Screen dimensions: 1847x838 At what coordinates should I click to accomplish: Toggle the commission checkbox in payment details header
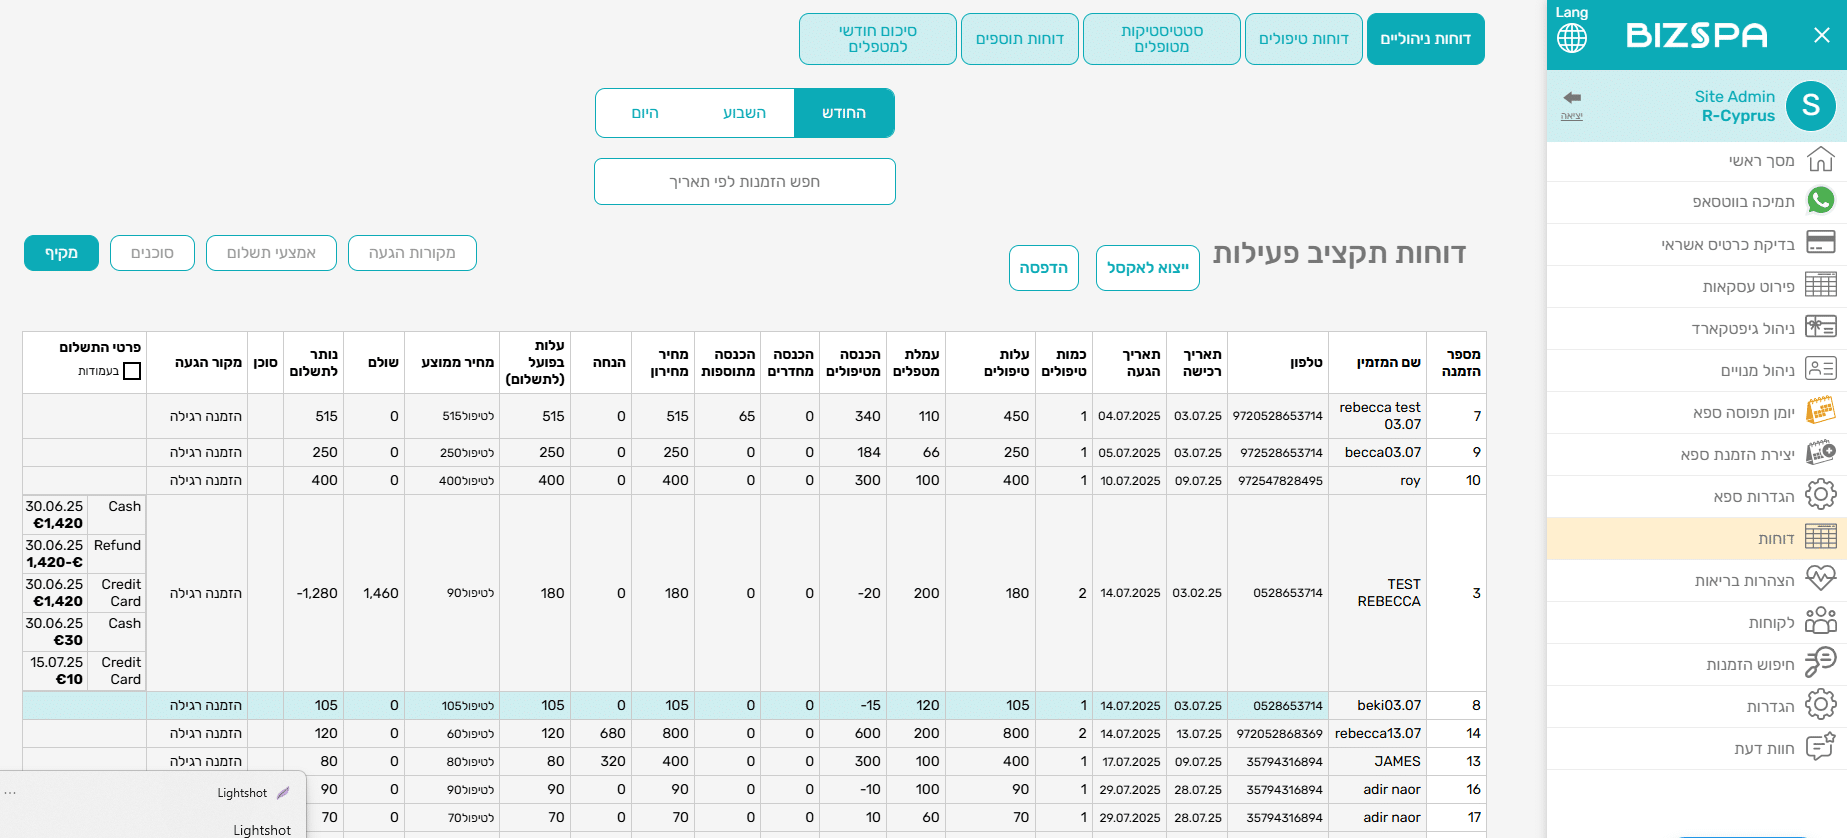coord(132,371)
